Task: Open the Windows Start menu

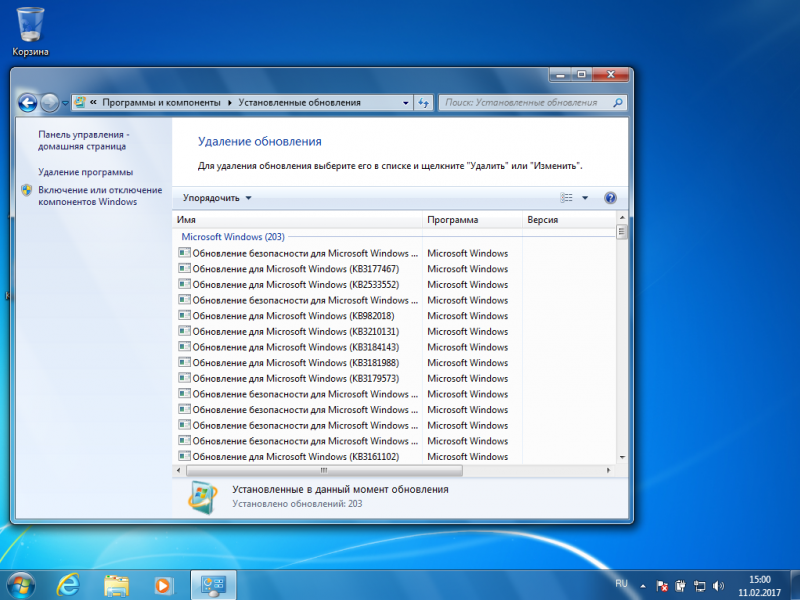Action: 21,585
